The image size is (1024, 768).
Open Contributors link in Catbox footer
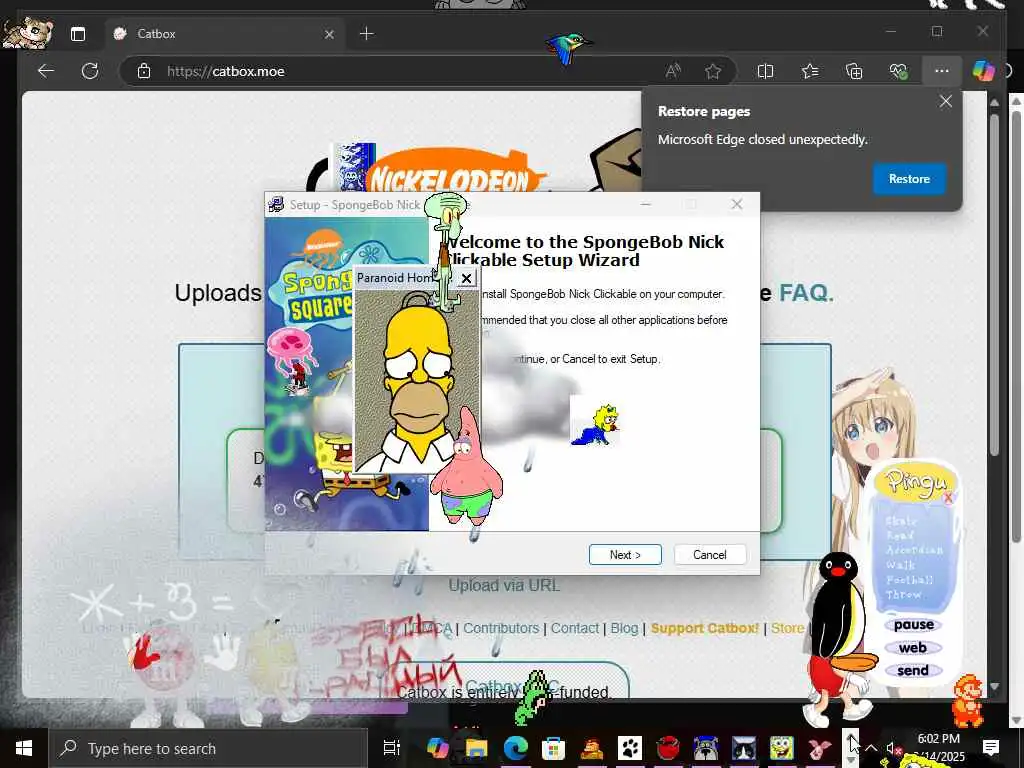[501, 628]
